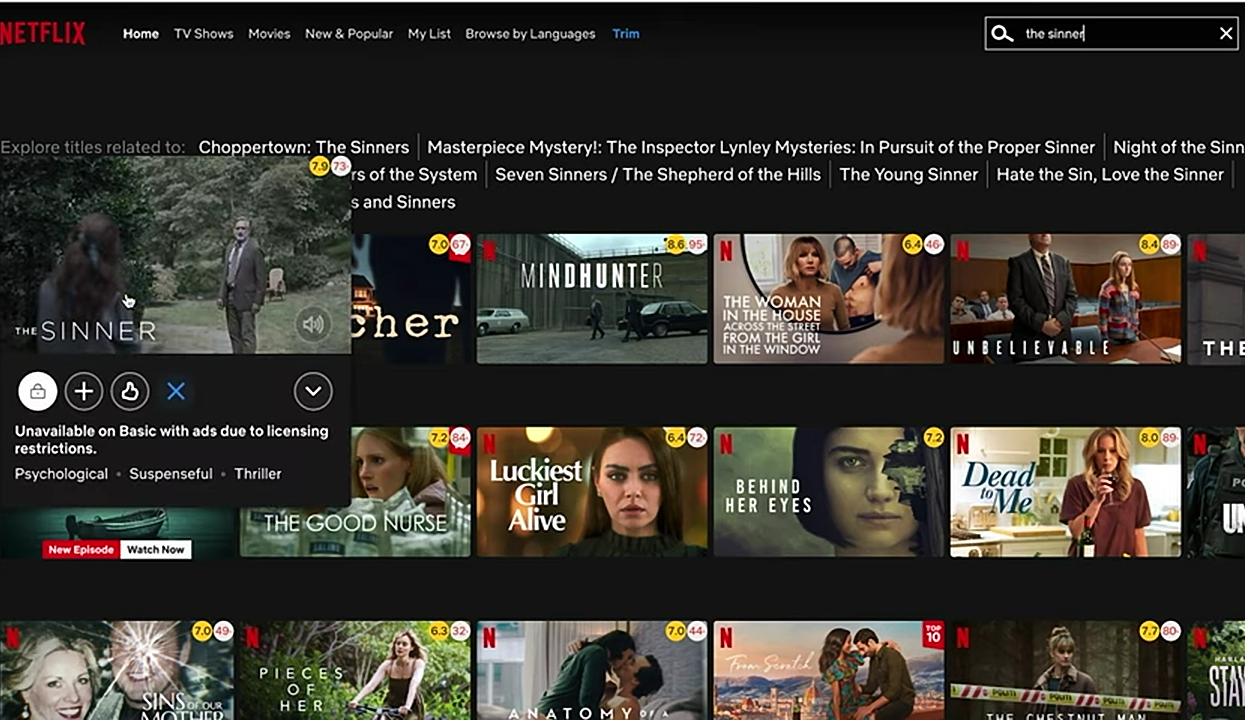
Task: Open the New & Popular section
Action: [x=349, y=33]
